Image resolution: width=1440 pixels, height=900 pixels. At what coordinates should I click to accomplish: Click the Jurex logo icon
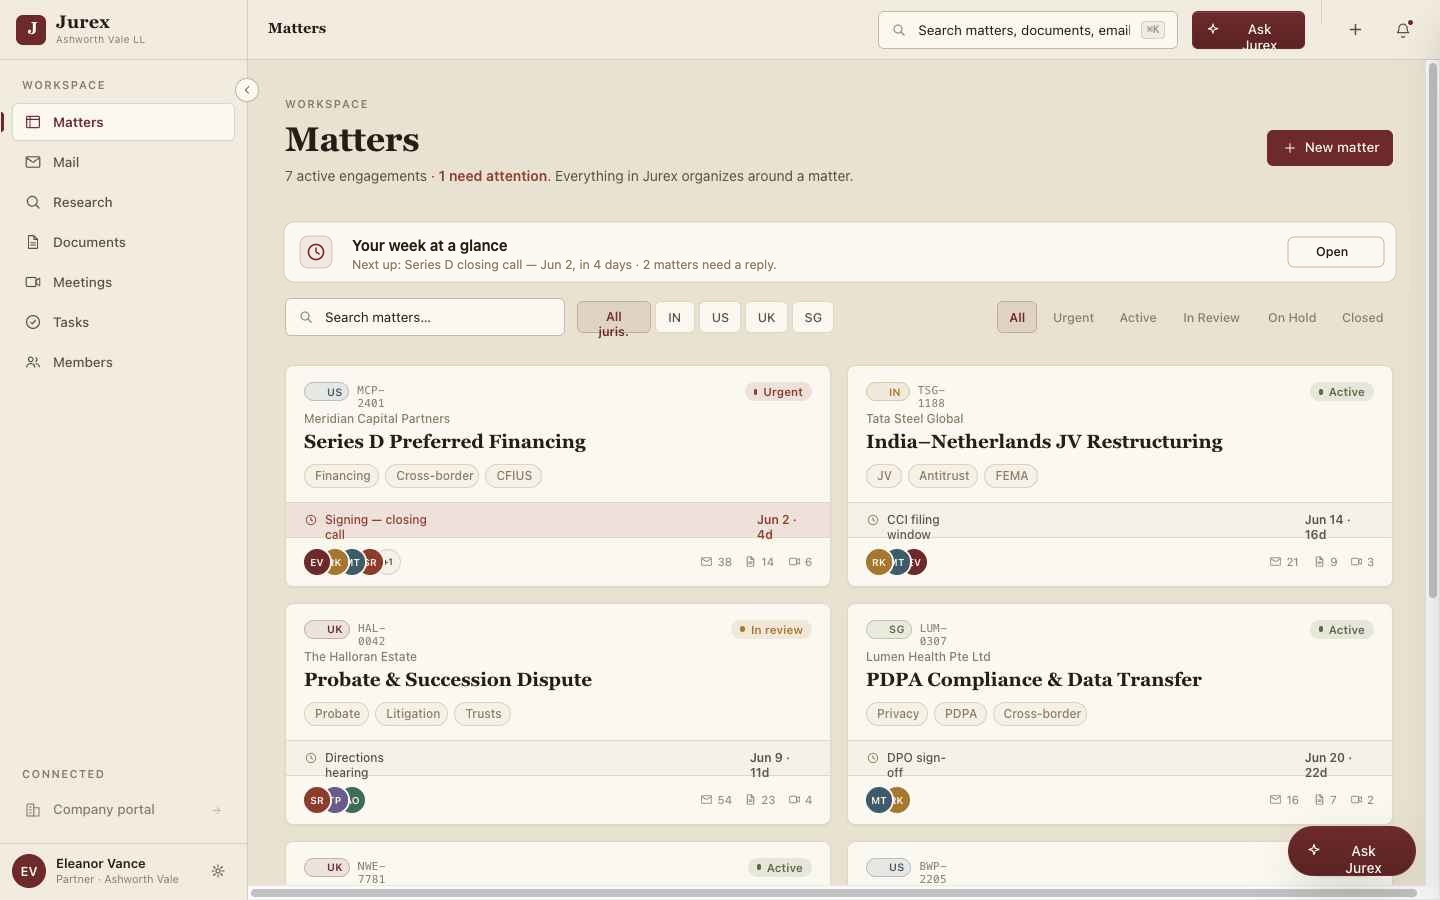tap(31, 30)
